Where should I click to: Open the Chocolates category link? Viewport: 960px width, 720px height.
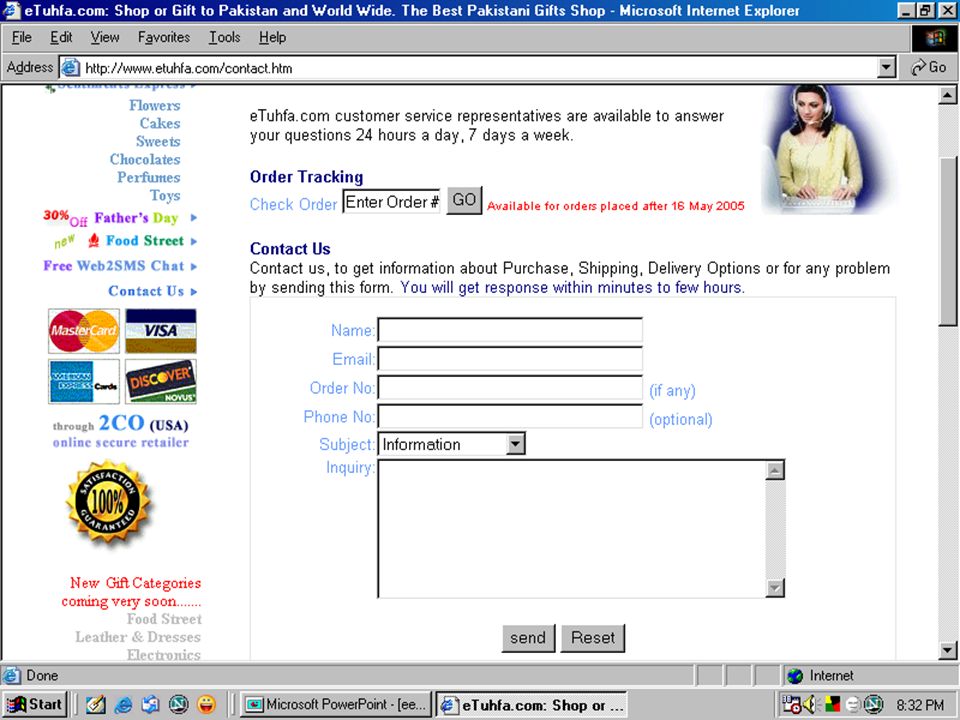pos(145,159)
